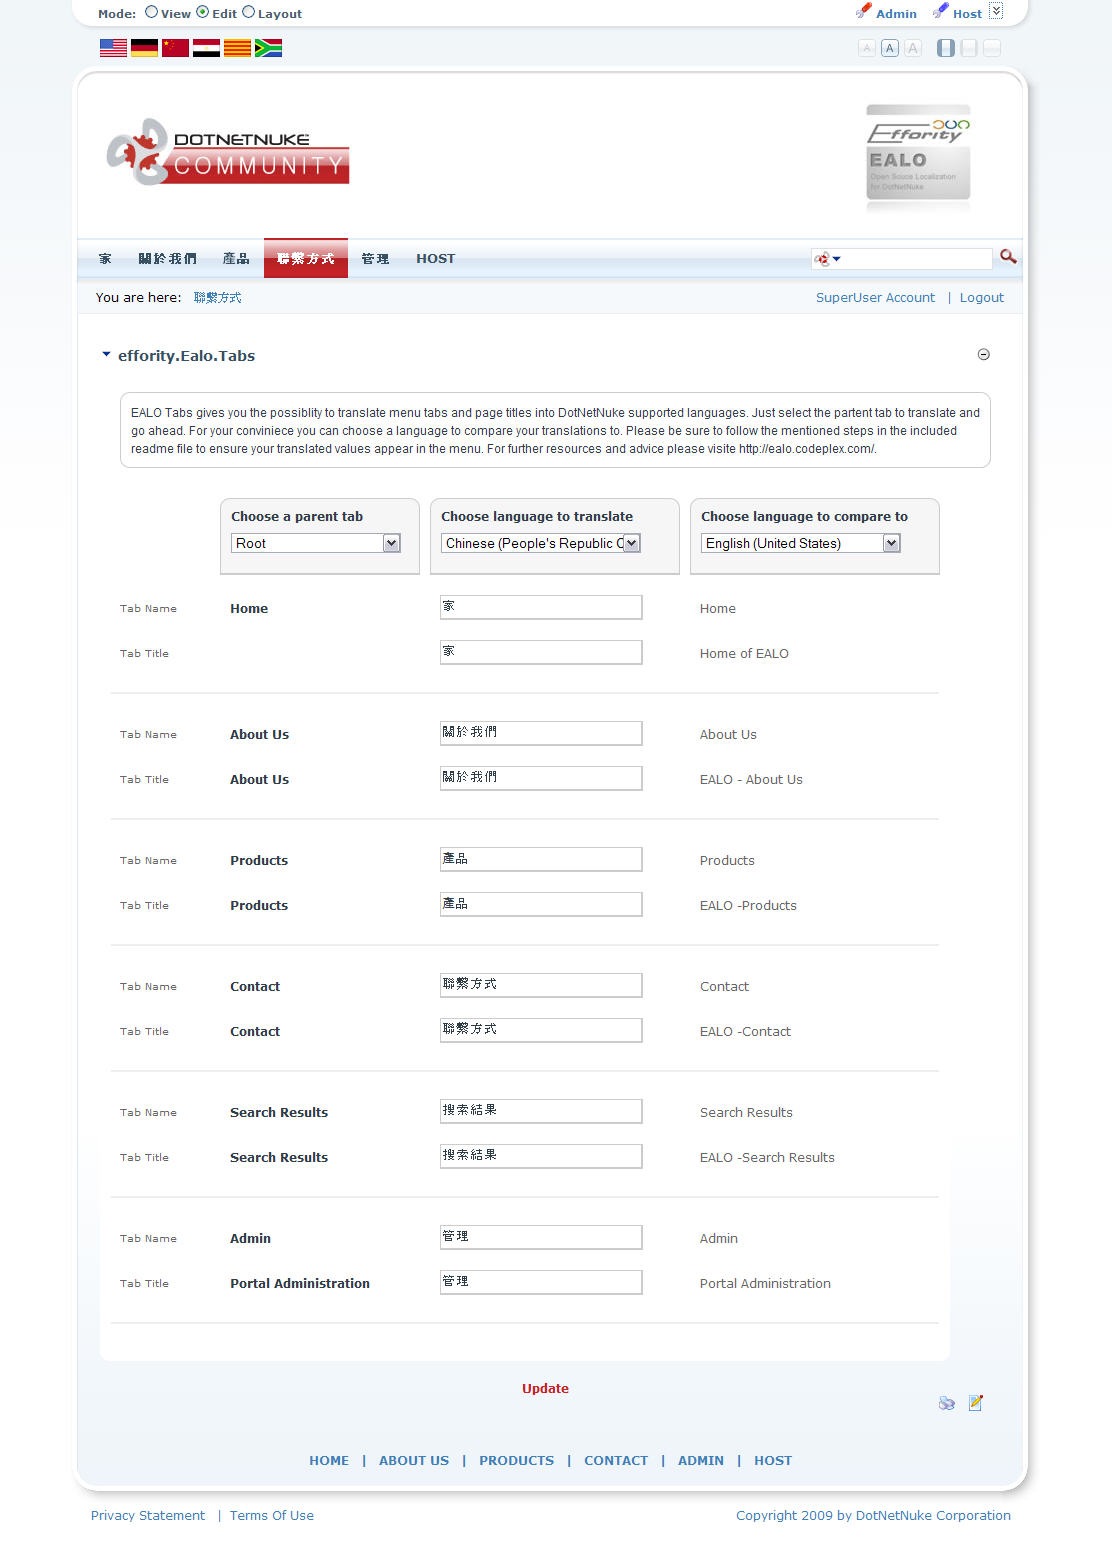Select the narrow page width icon
Viewport: 1112px width, 1542px height.
pyautogui.click(x=946, y=48)
